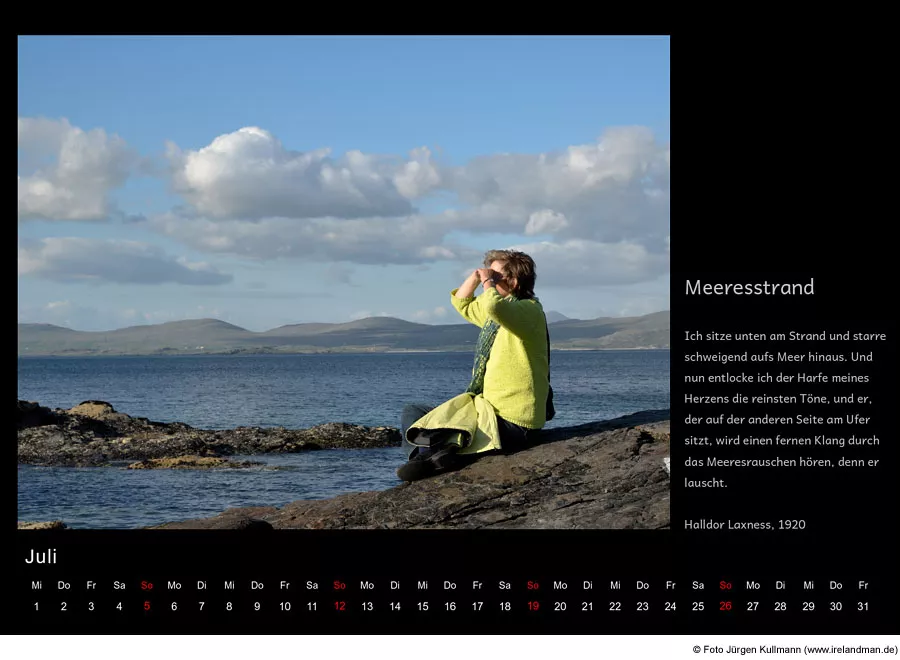
Task: Pick the red Sunday date 12
Action: point(339,606)
